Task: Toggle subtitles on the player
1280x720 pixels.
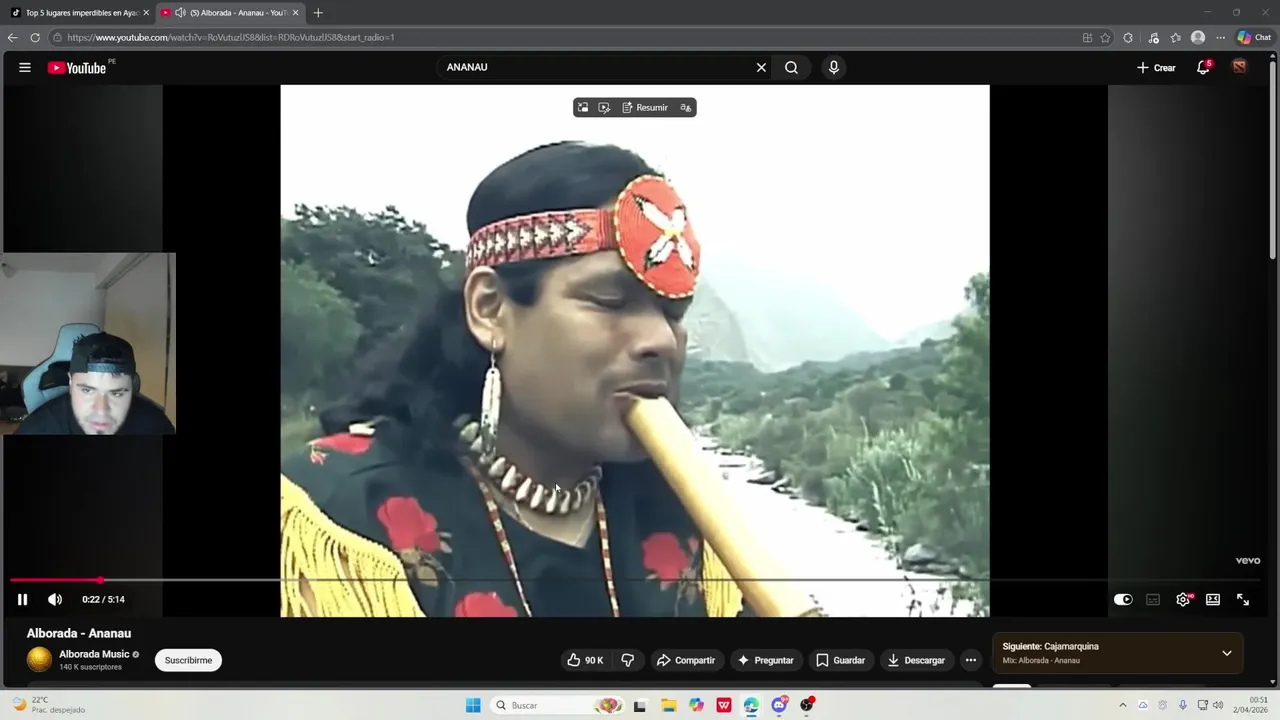Action: tap(1153, 600)
